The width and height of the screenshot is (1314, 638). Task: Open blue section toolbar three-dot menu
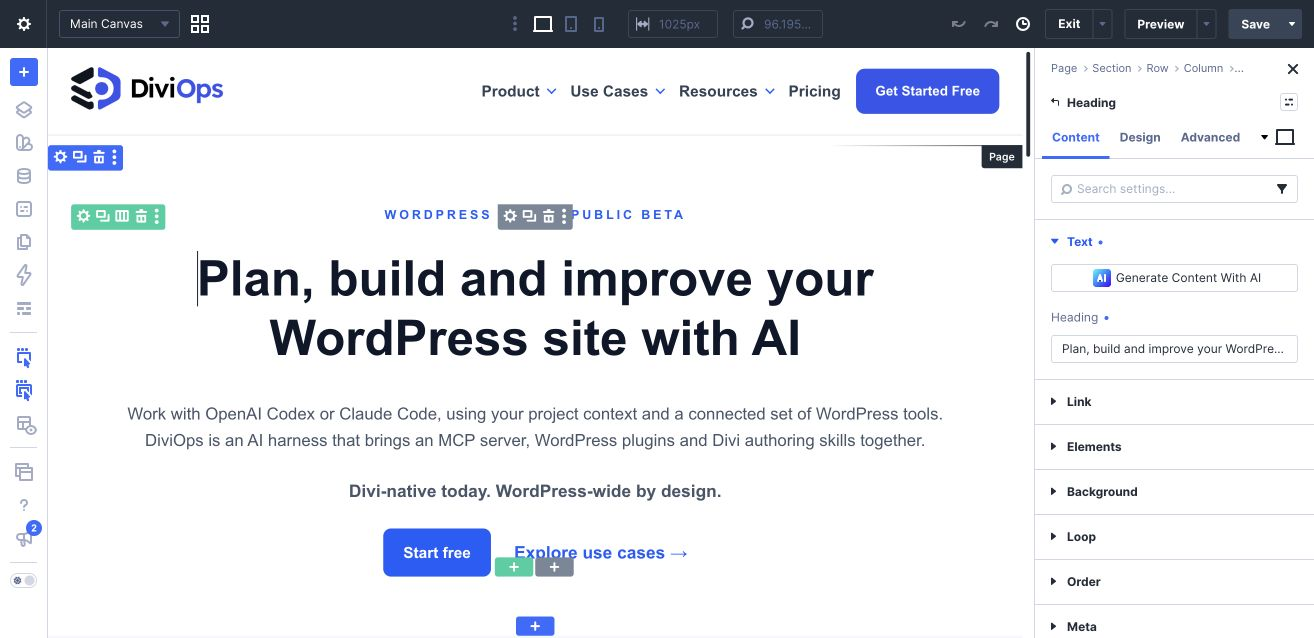(114, 157)
